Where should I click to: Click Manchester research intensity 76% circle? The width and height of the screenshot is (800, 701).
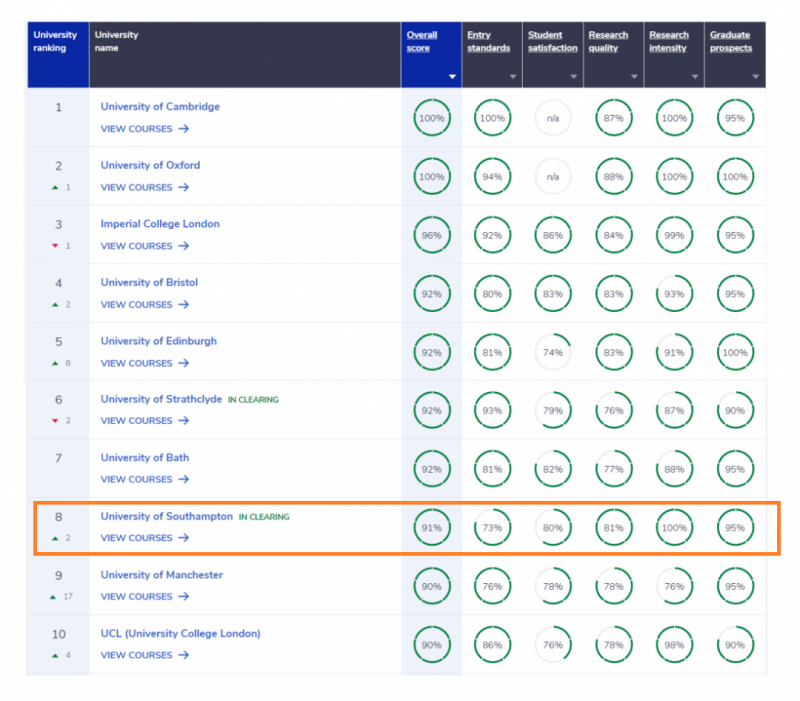[x=674, y=586]
